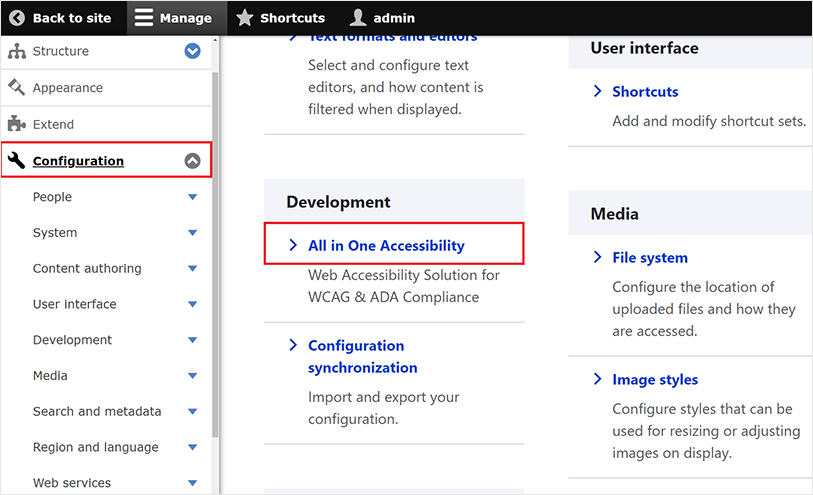
Task: Select User interface sidebar item
Action: click(x=75, y=304)
